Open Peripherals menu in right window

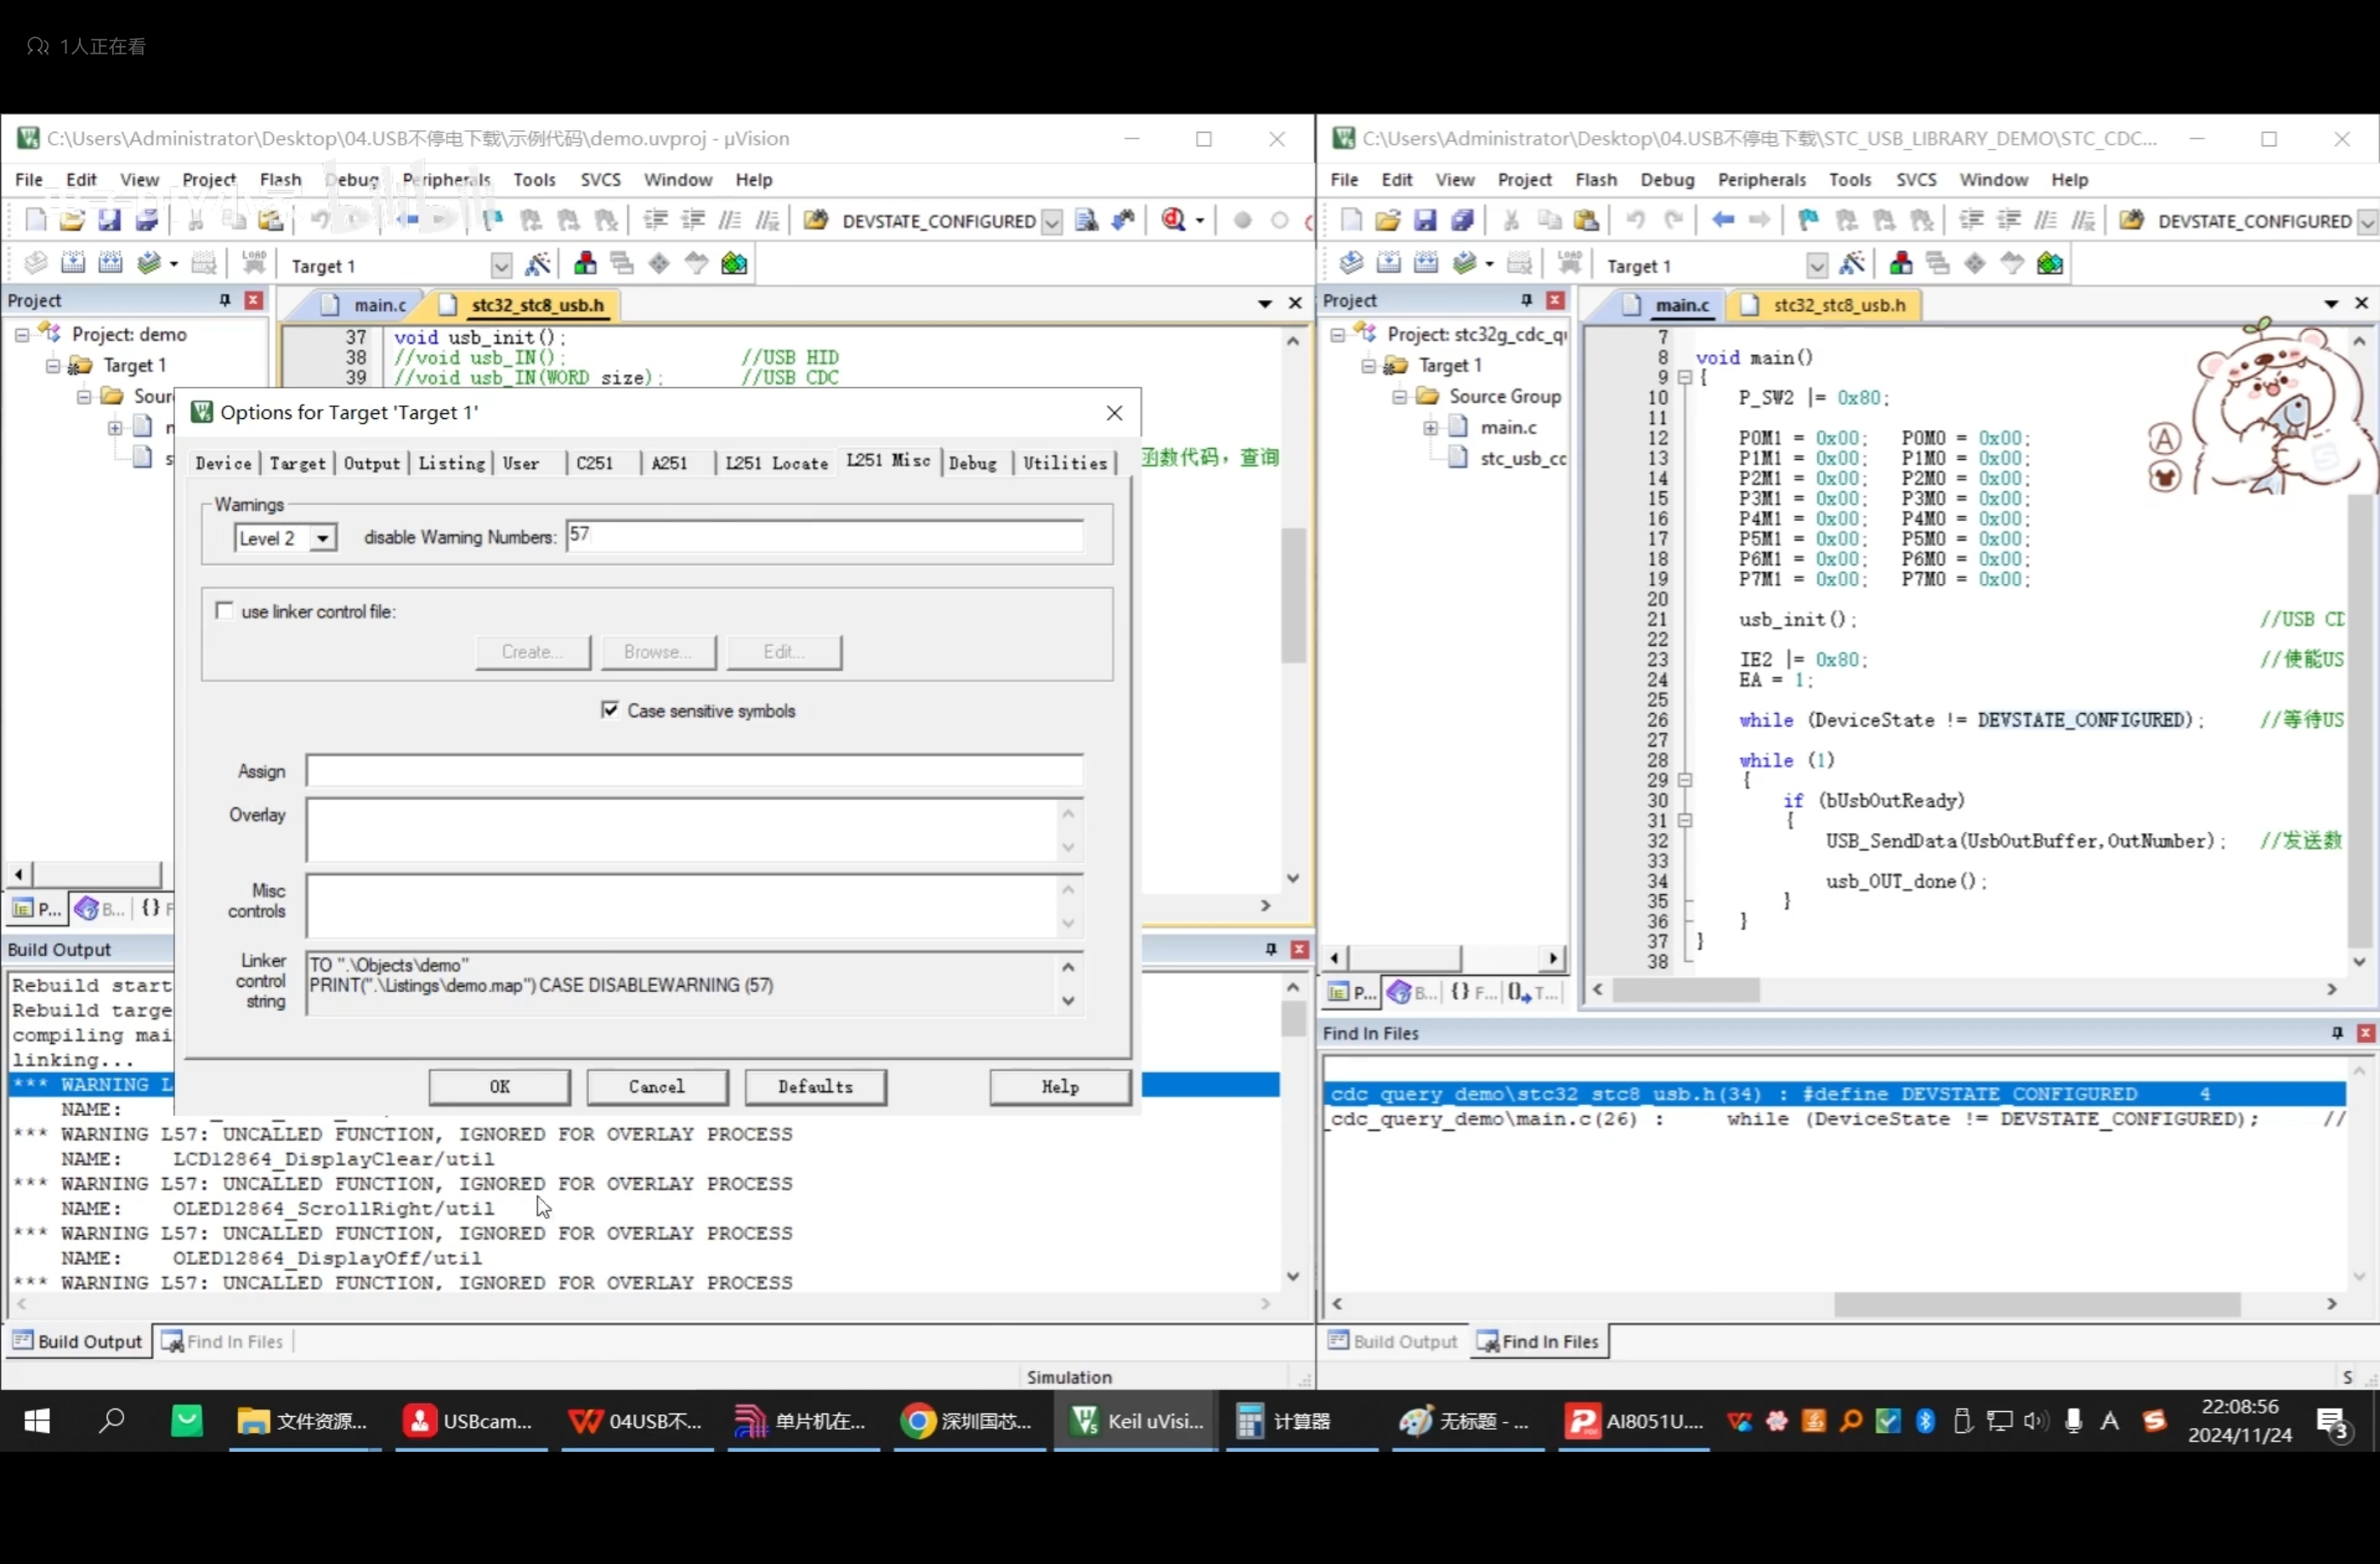click(x=1761, y=180)
